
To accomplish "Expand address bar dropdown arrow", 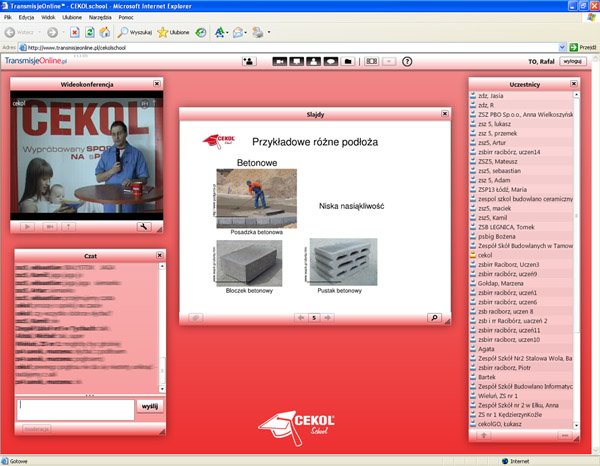I will [562, 47].
